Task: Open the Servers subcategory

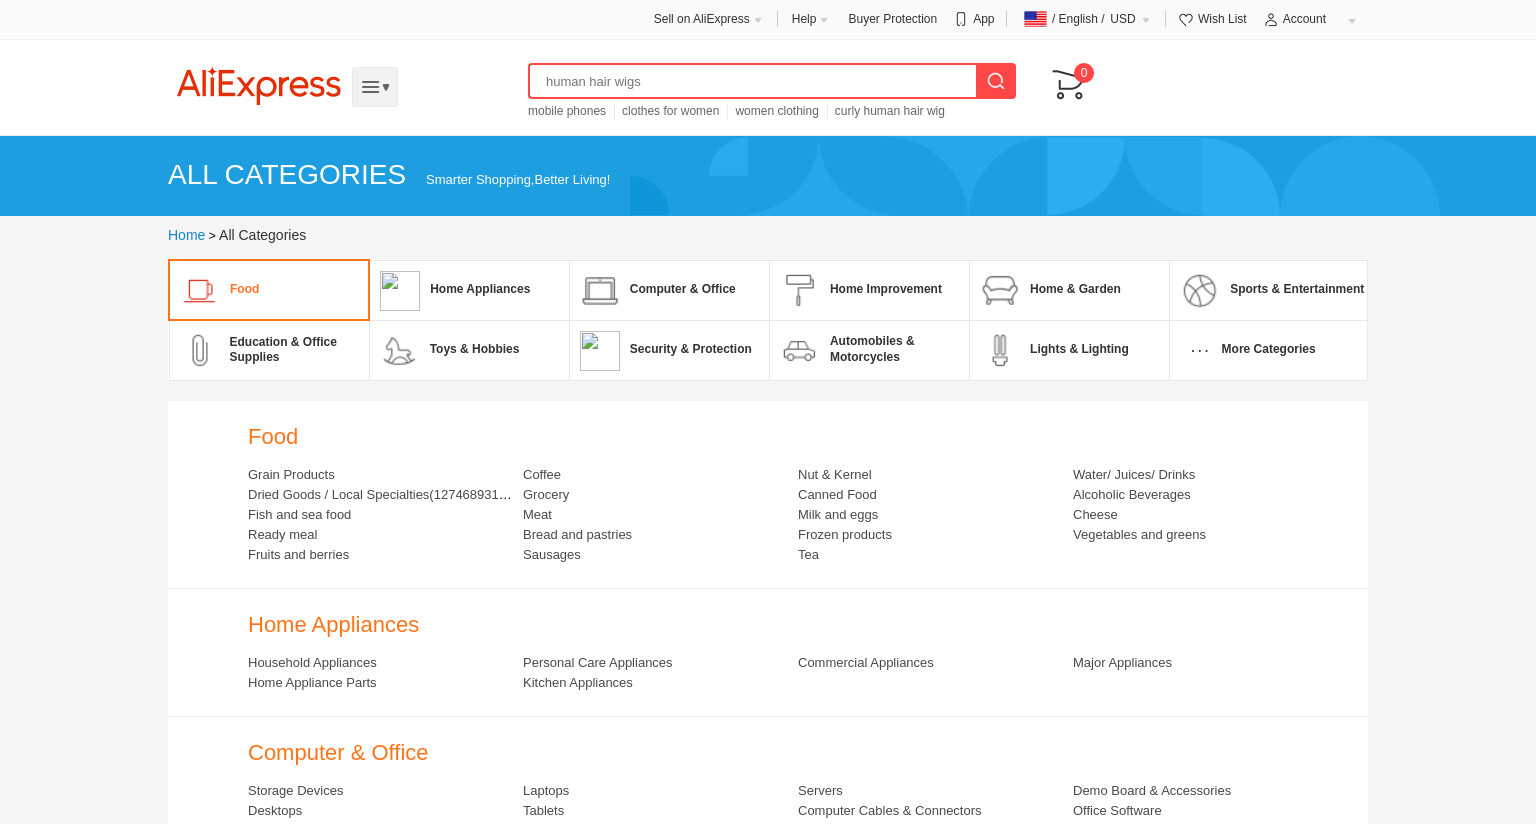Action: tap(820, 791)
